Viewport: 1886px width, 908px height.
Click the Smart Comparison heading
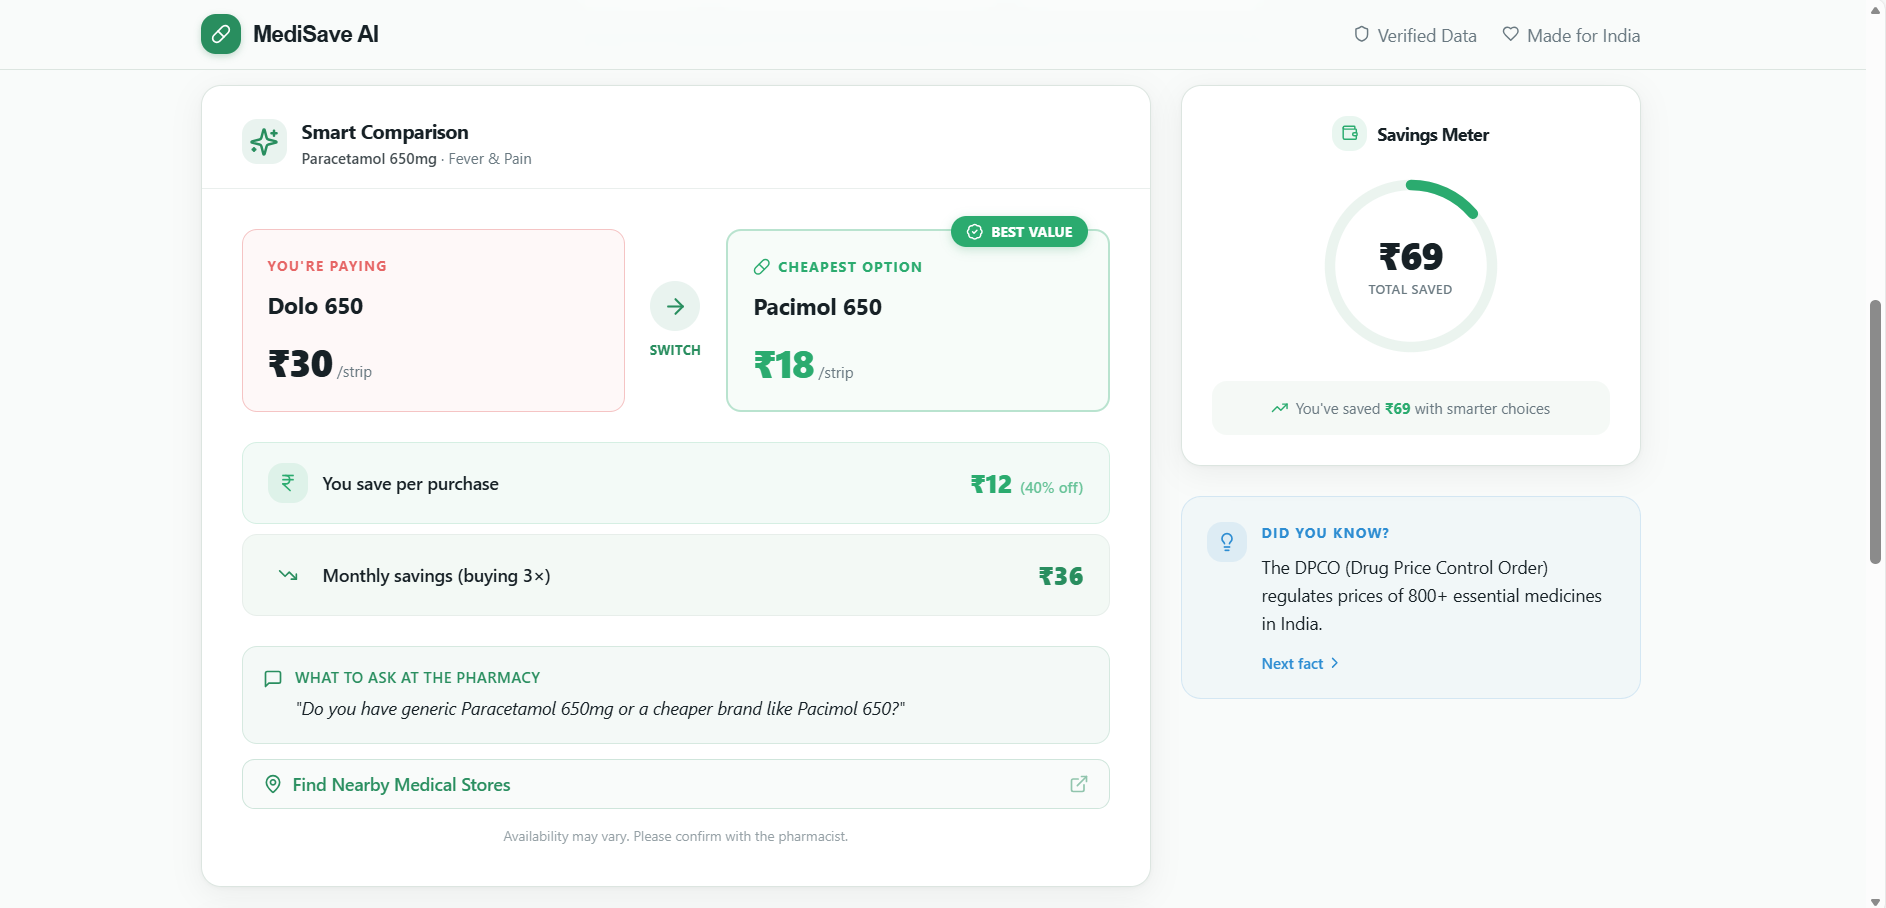click(x=385, y=132)
